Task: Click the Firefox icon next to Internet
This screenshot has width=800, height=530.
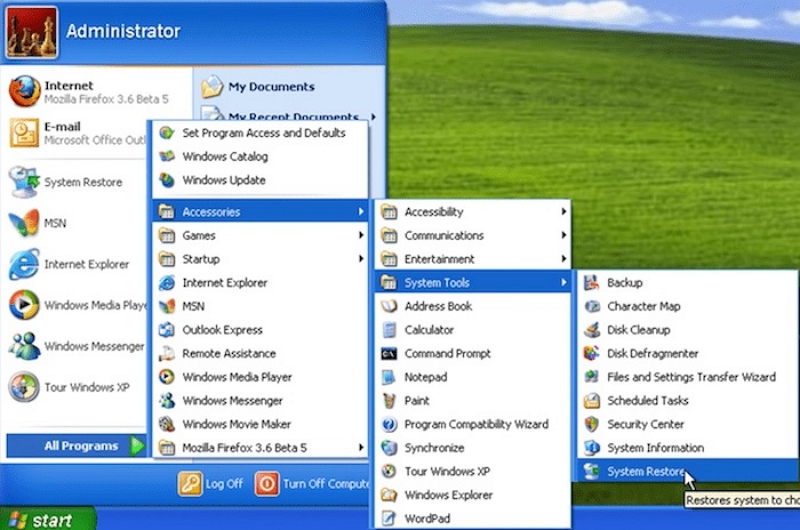Action: (24, 91)
